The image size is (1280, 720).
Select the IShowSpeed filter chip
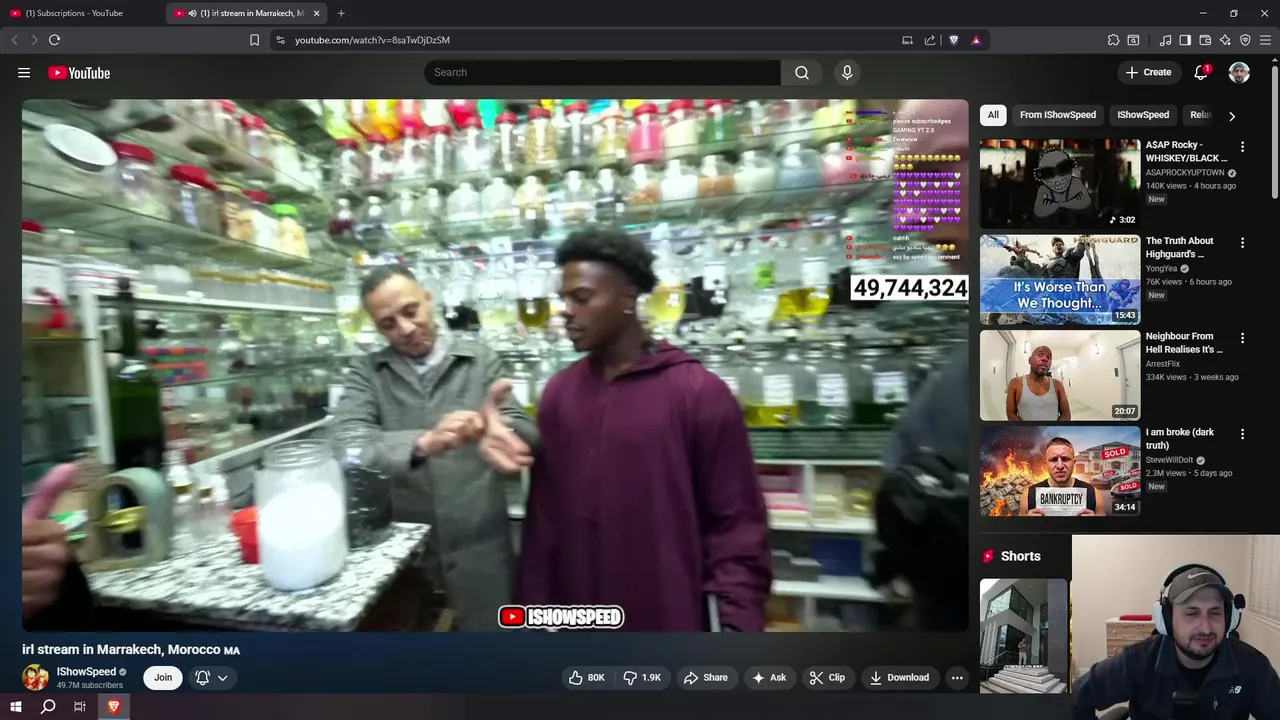point(1143,115)
